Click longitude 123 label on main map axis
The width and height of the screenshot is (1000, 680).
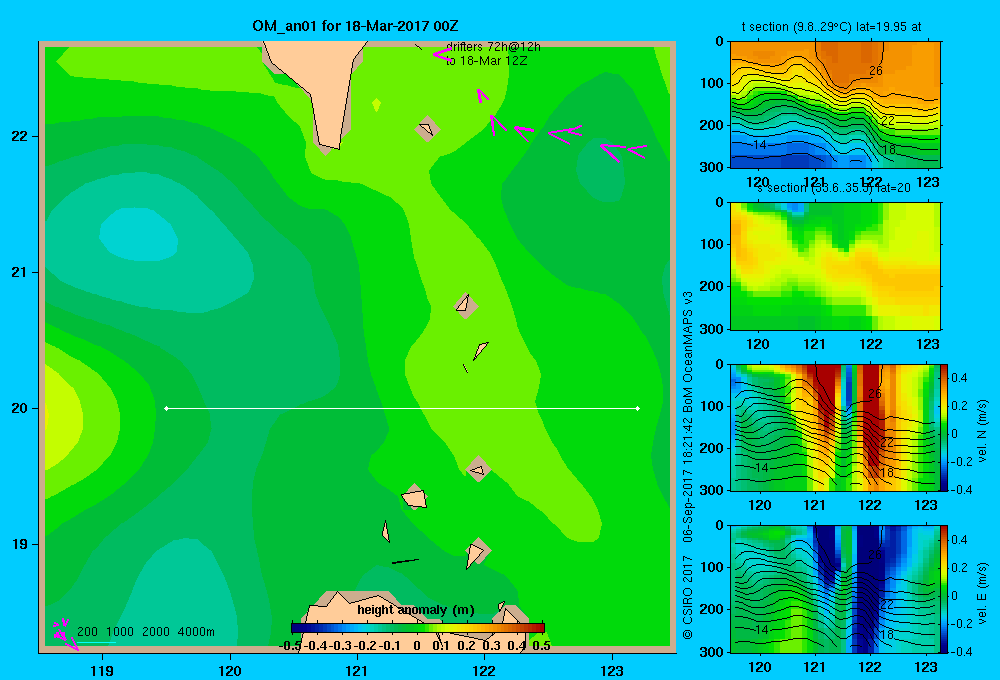(x=612, y=670)
